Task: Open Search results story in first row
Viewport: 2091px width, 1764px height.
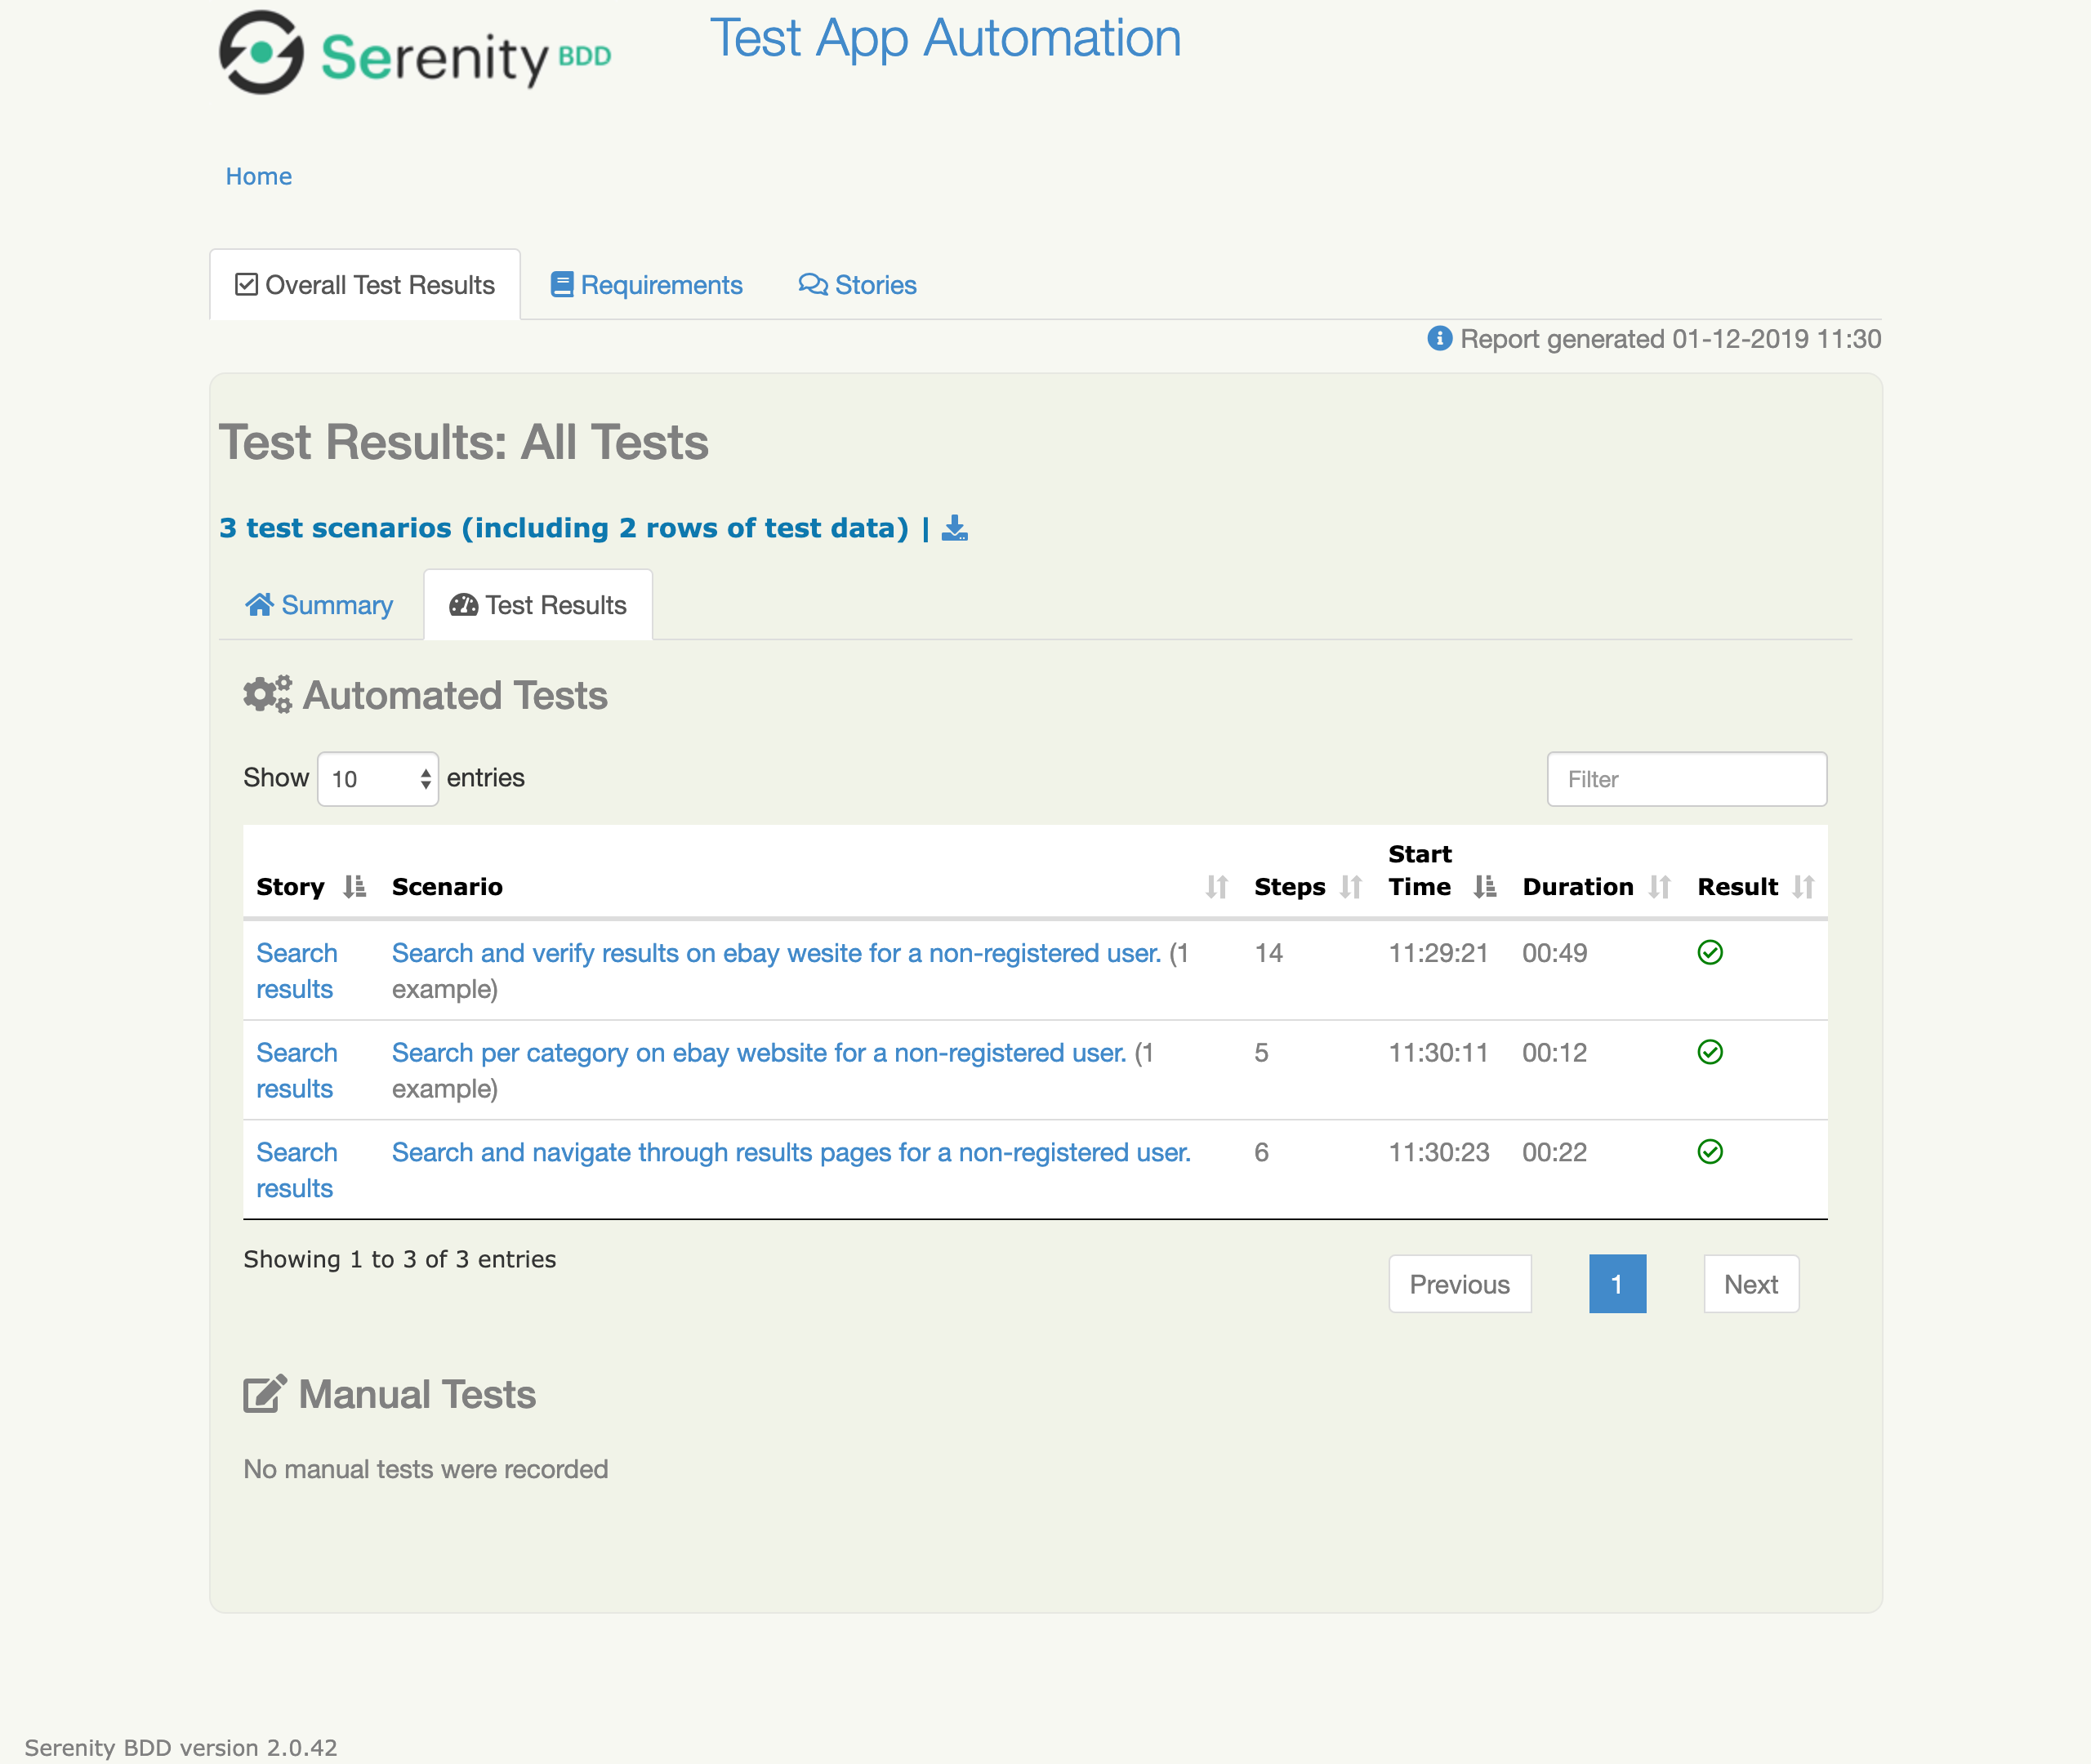Action: [x=297, y=971]
